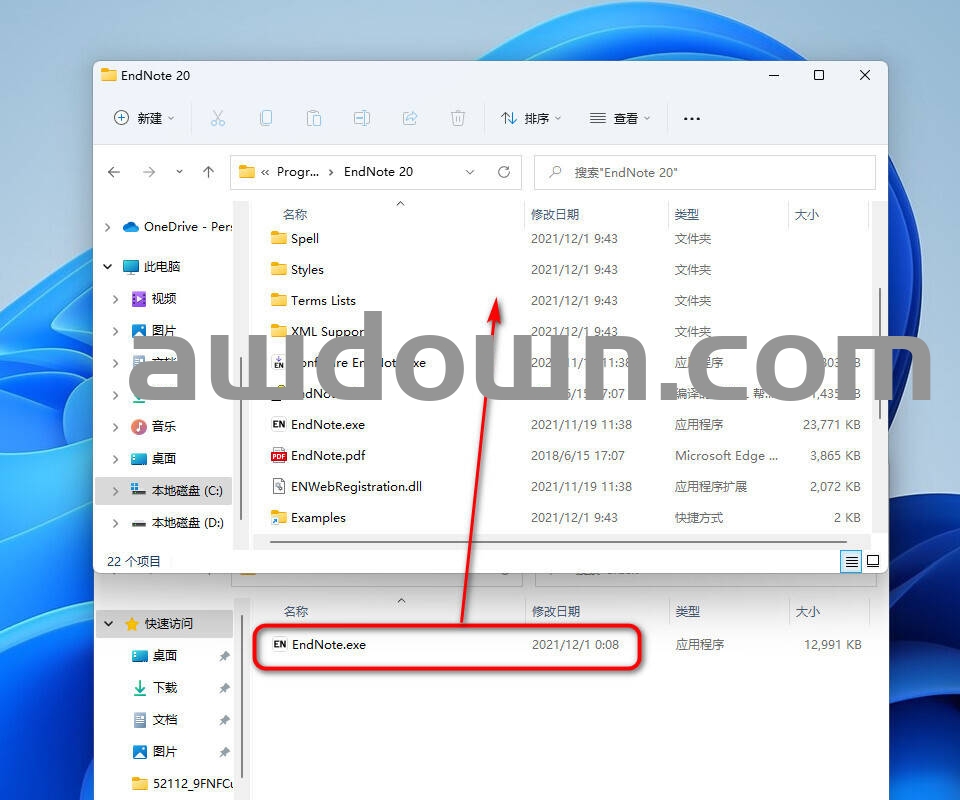Select EndNote.pdf file in the list

(x=328, y=456)
